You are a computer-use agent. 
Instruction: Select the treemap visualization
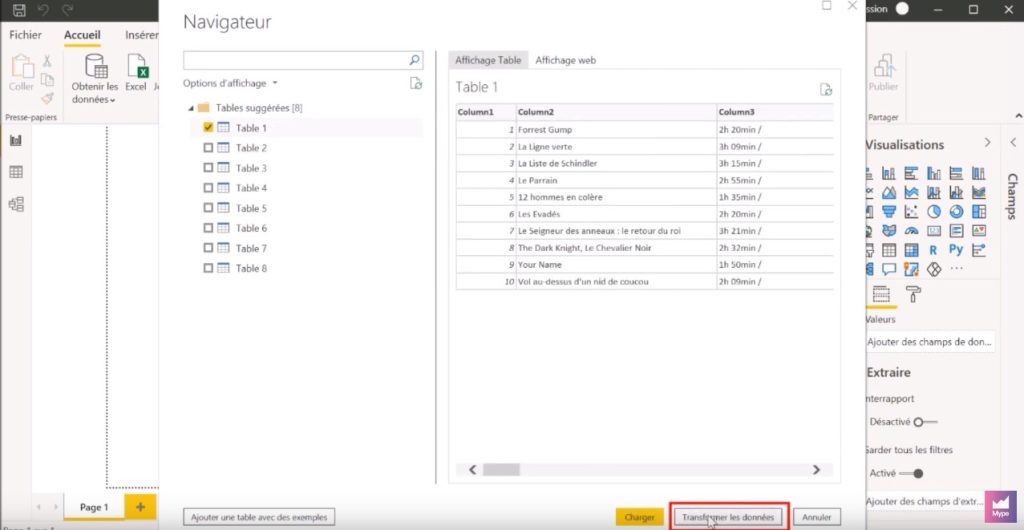979,211
